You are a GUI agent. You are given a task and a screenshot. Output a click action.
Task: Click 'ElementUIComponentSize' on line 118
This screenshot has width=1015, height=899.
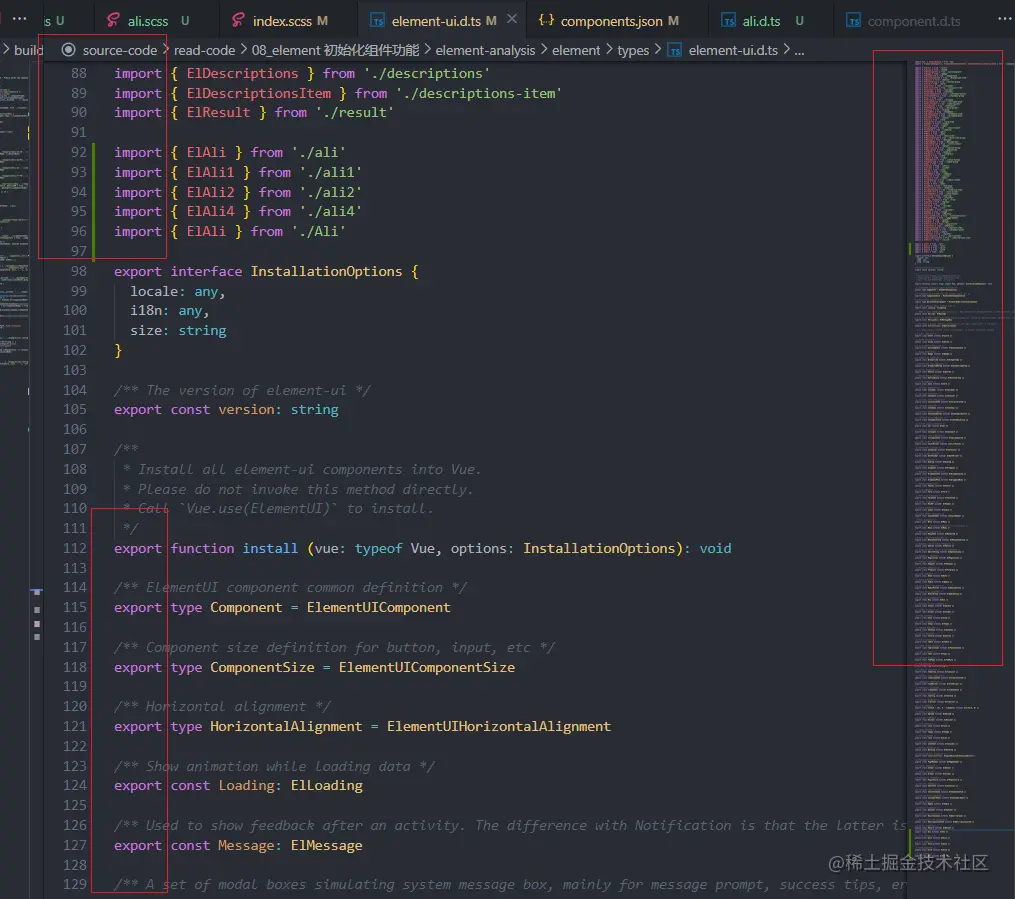(427, 667)
